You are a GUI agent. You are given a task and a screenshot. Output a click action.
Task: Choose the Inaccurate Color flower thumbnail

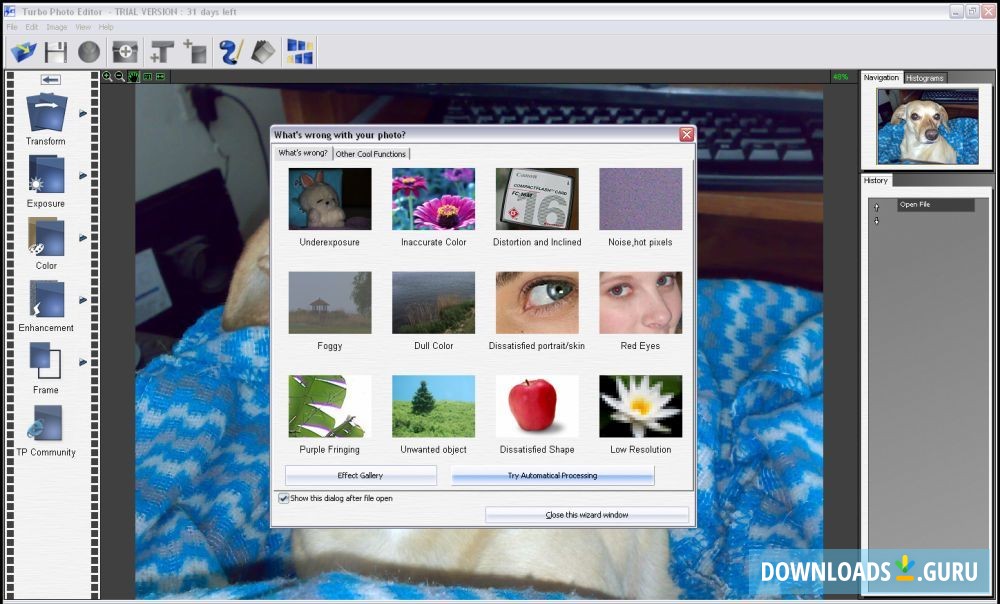434,199
